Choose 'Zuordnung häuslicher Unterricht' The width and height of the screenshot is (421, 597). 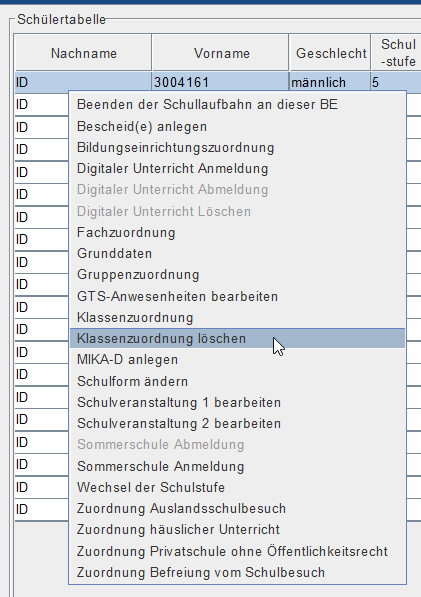coord(237,530)
